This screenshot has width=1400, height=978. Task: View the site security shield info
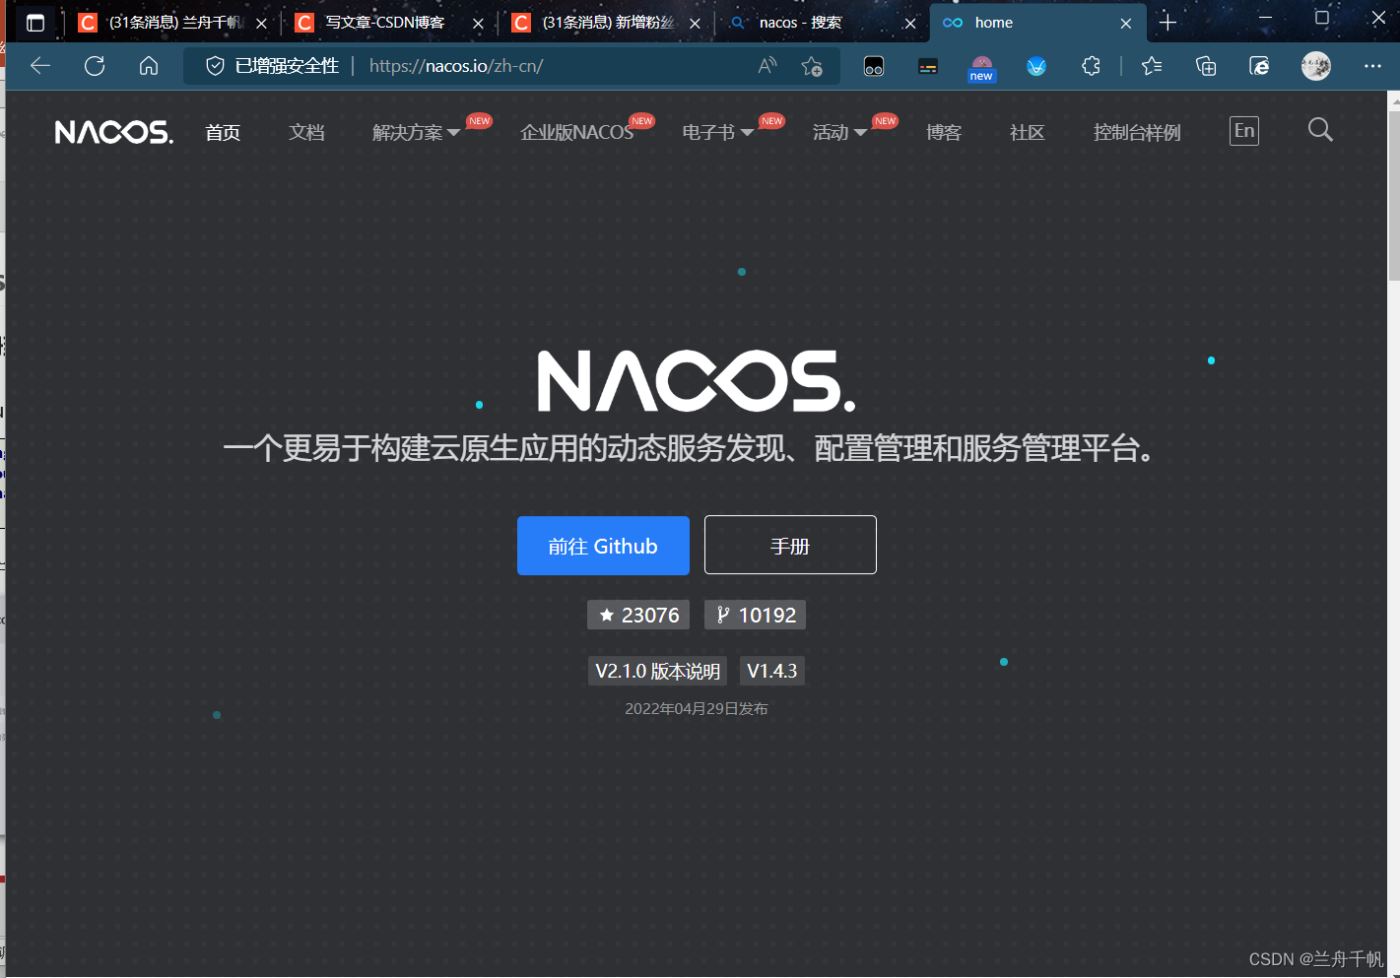pos(214,66)
